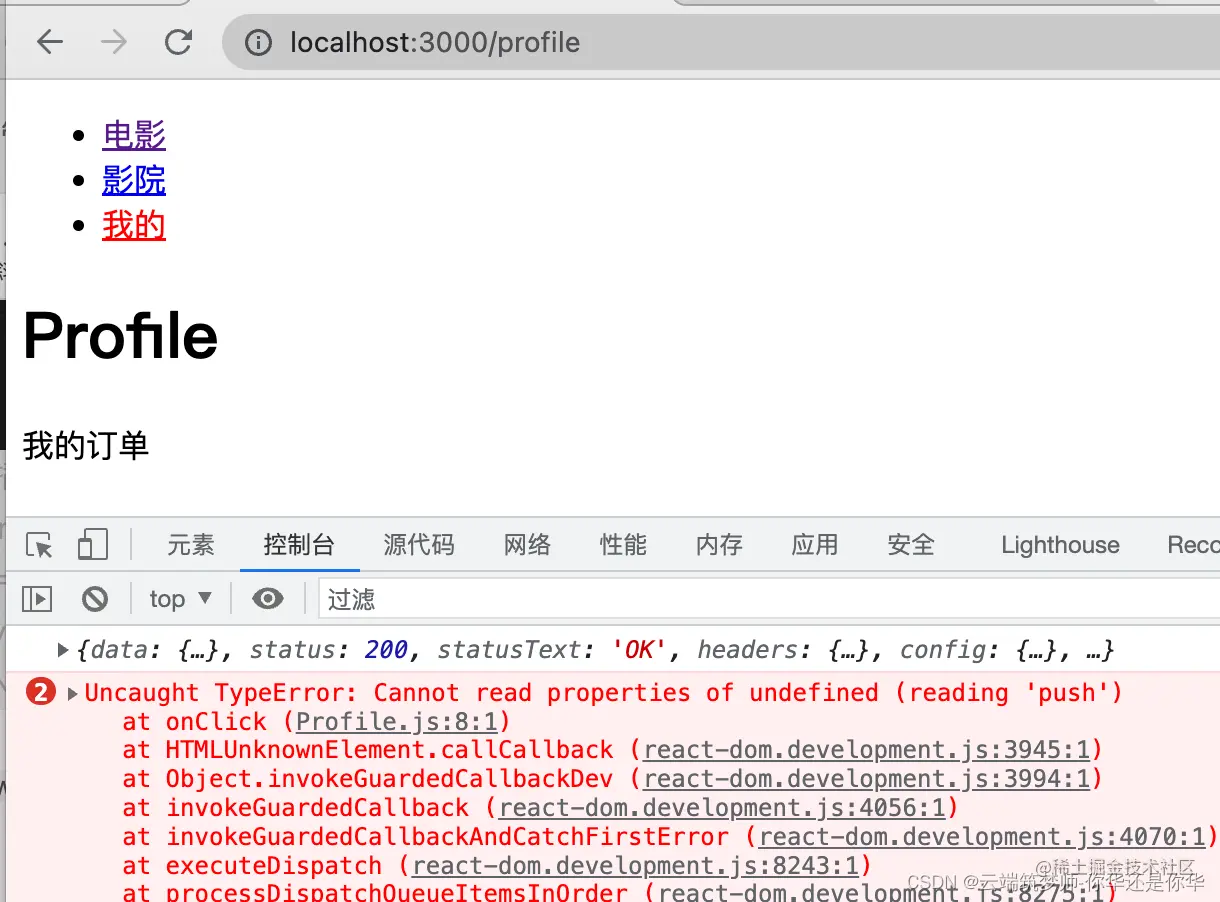Switch to the 应用 tab
The height and width of the screenshot is (902, 1220).
point(815,545)
